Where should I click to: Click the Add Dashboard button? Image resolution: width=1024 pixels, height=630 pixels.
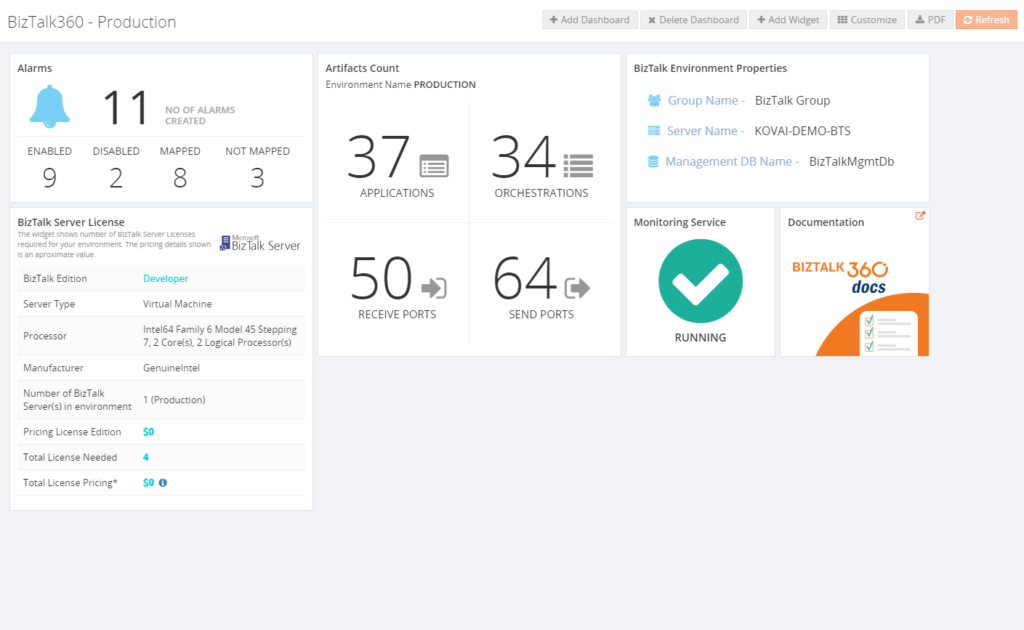coord(589,20)
